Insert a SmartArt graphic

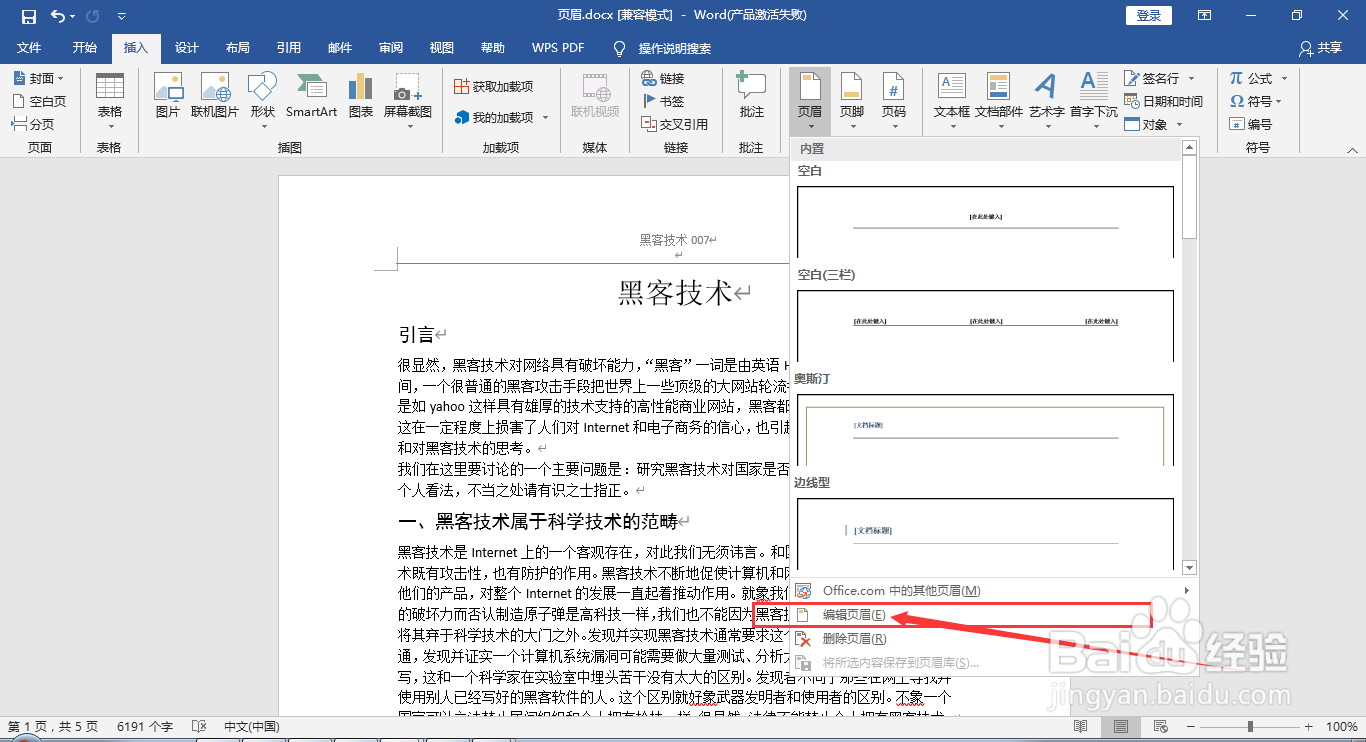click(x=311, y=98)
